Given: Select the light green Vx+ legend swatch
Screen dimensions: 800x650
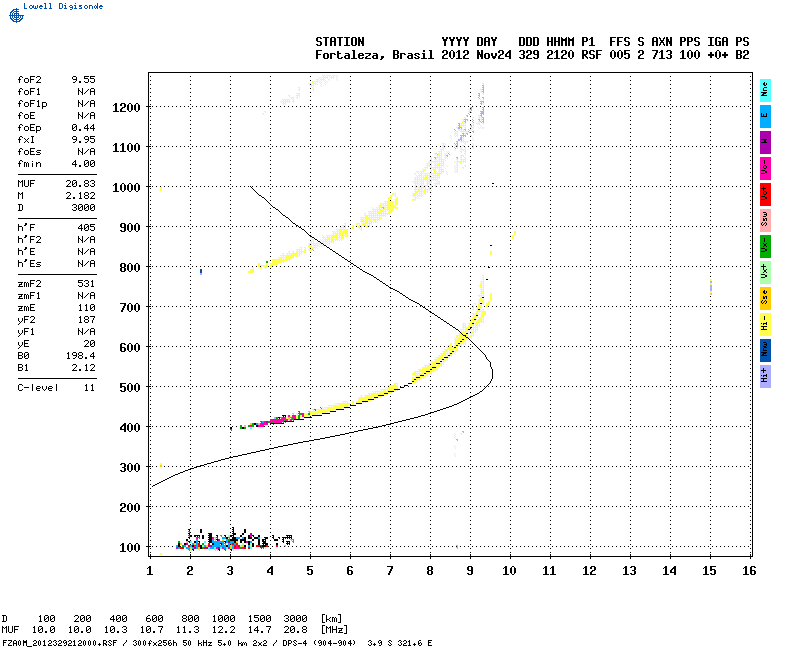Looking at the screenshot, I should click(x=765, y=272).
